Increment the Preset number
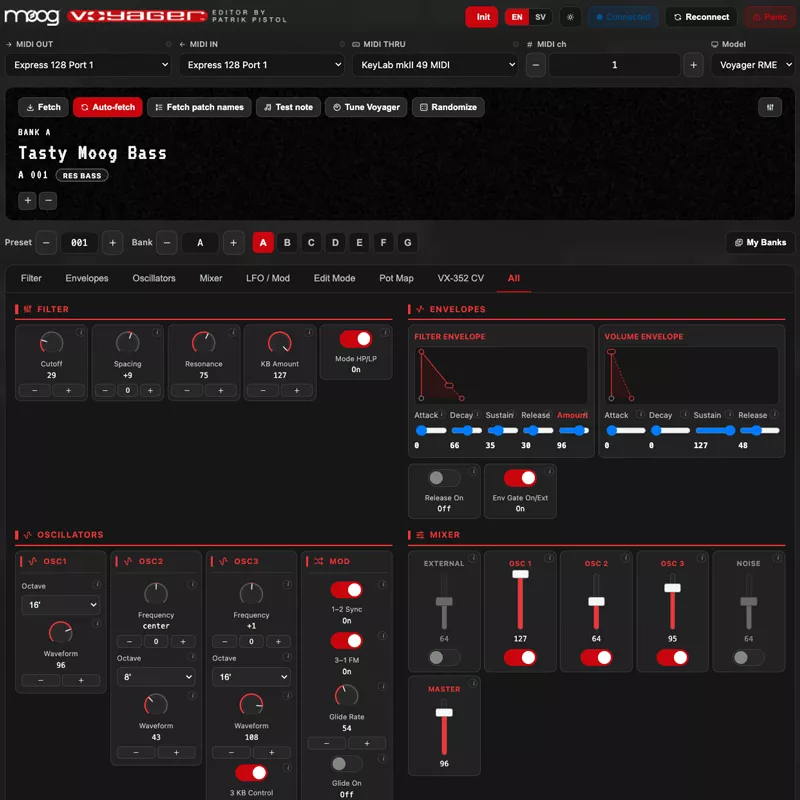 coord(112,243)
